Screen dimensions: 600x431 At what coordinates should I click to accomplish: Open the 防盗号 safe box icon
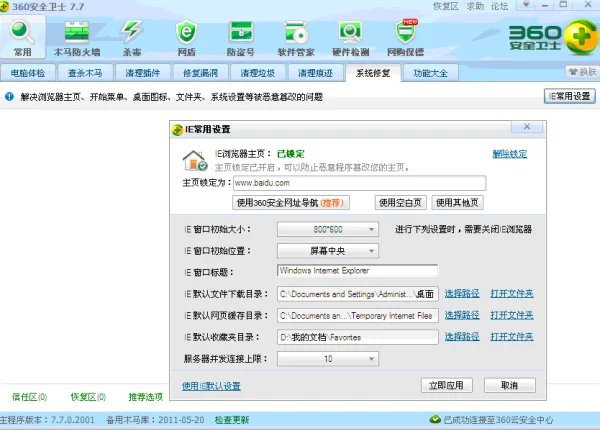pyautogui.click(x=241, y=38)
